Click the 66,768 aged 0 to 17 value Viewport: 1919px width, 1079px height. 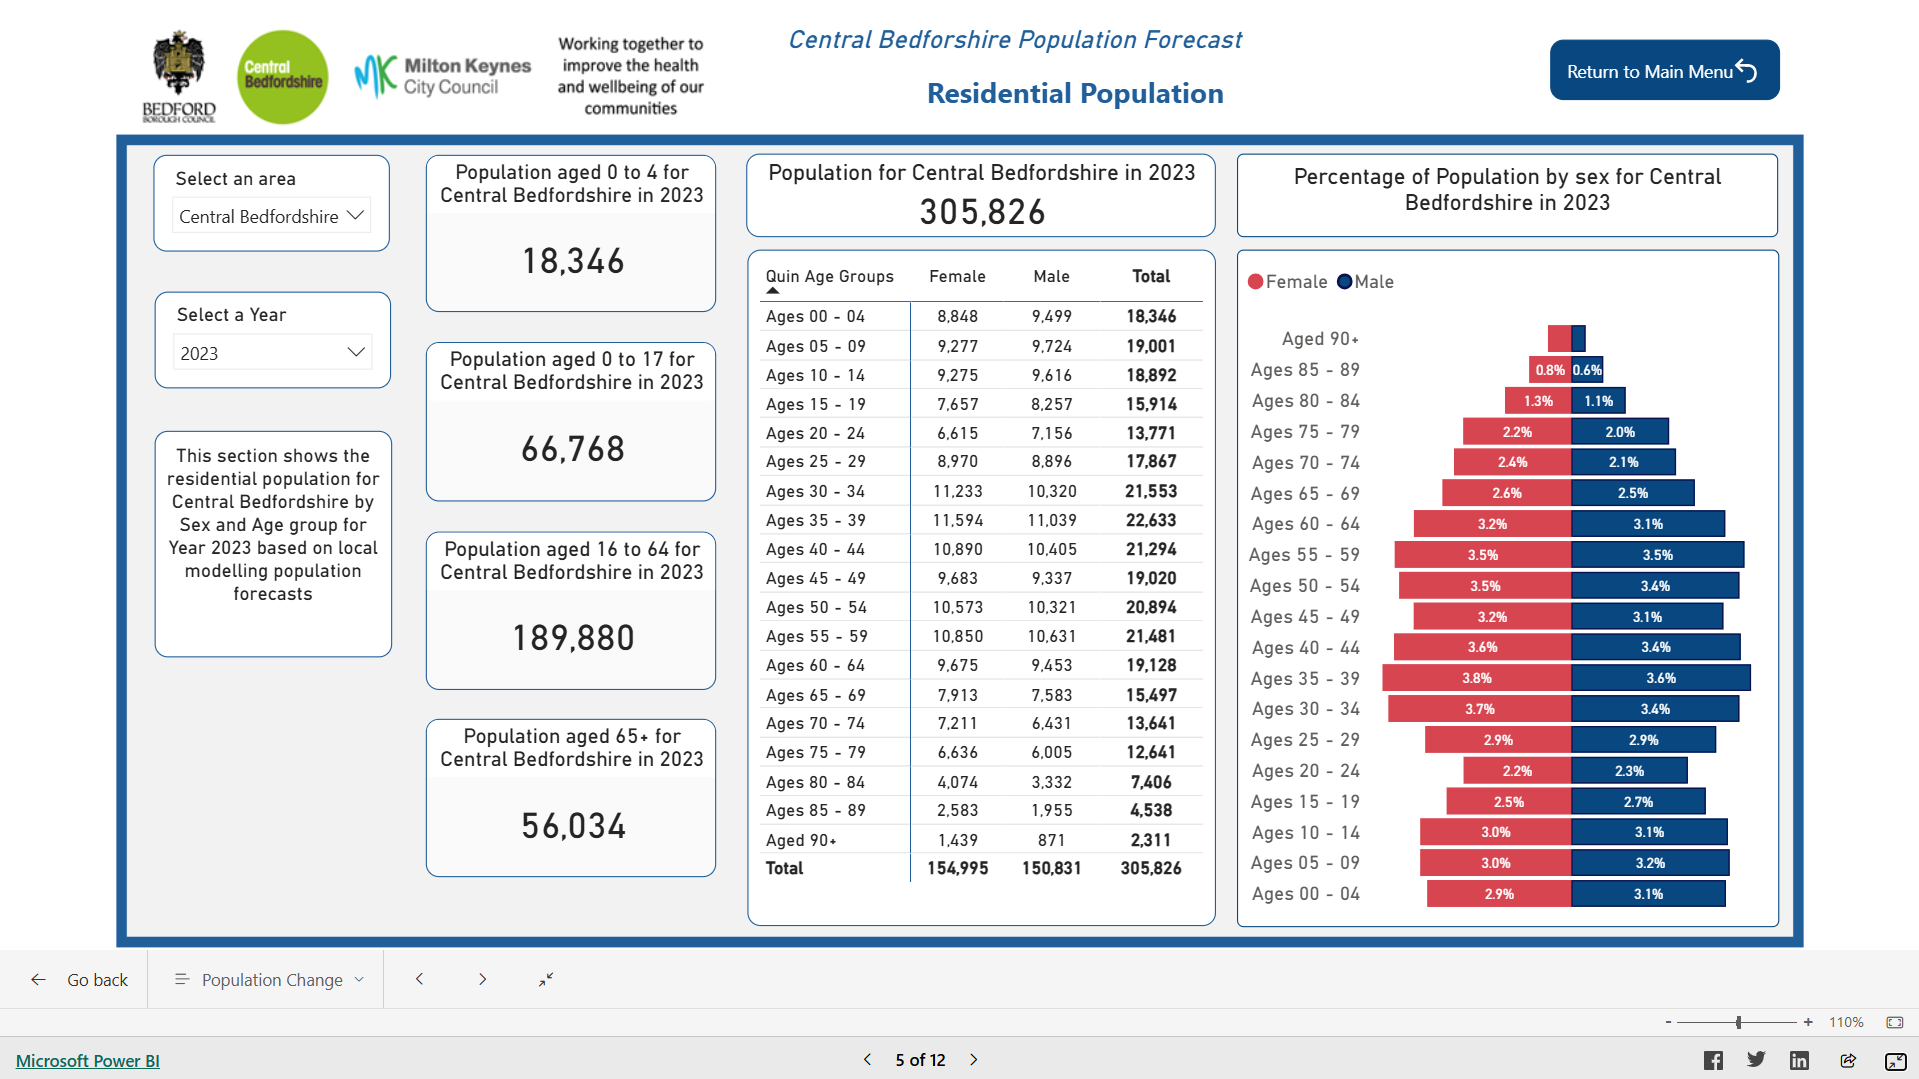pos(573,449)
